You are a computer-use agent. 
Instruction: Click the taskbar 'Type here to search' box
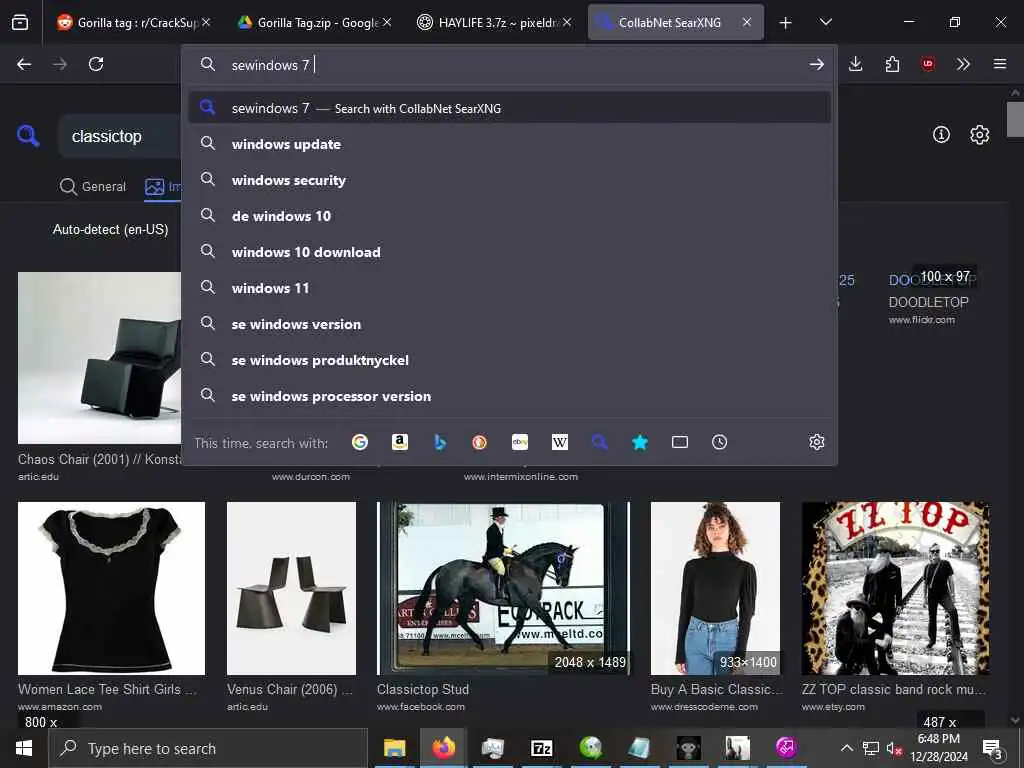208,748
